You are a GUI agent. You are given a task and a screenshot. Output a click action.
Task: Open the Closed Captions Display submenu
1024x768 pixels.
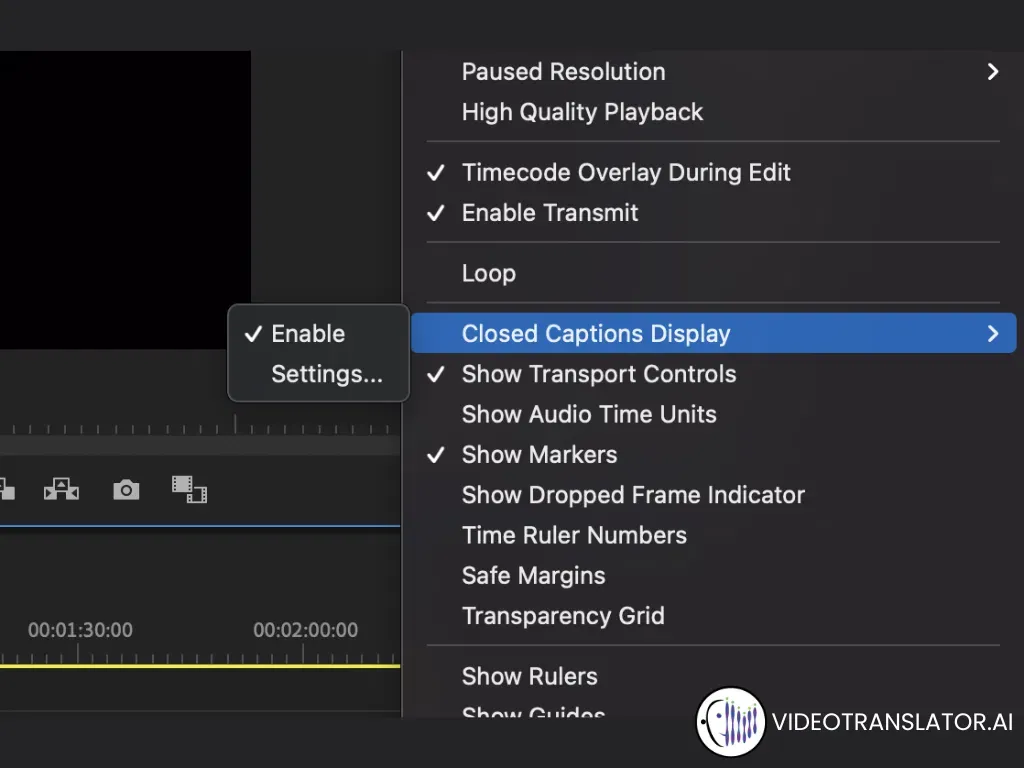[713, 334]
